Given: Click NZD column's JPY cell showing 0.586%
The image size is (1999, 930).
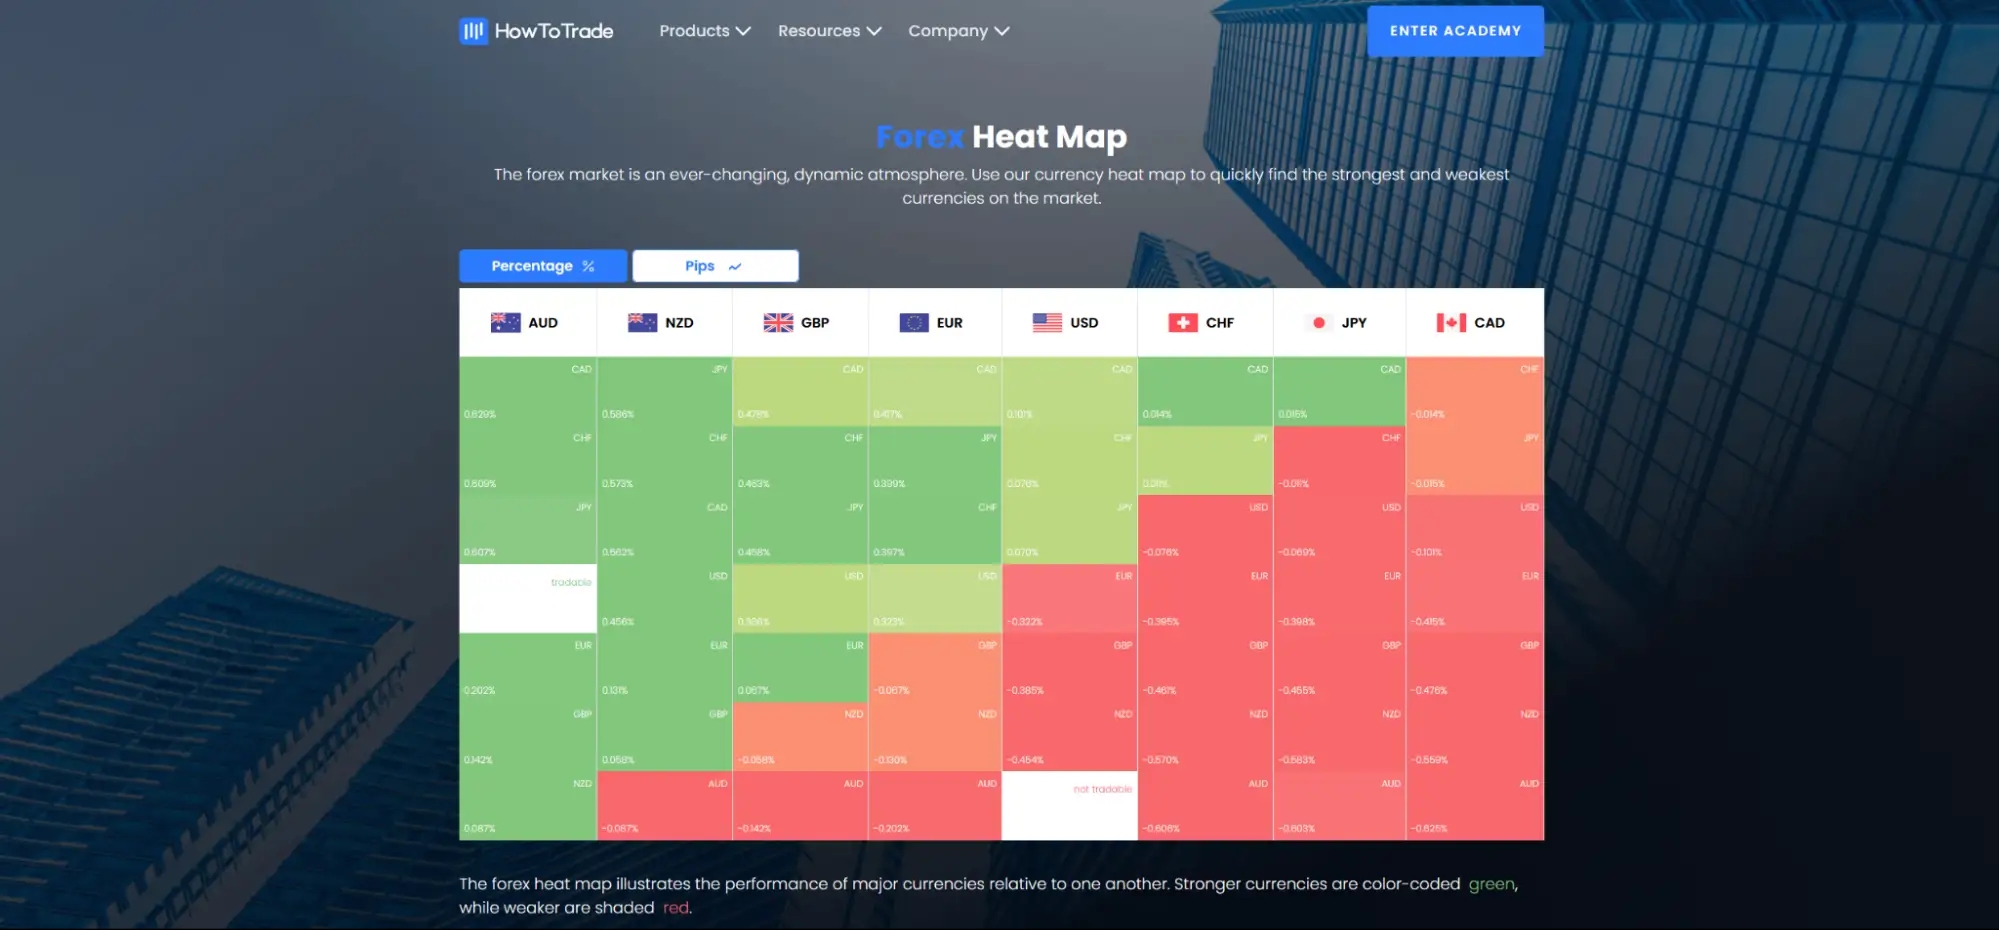Looking at the screenshot, I should pyautogui.click(x=665, y=391).
